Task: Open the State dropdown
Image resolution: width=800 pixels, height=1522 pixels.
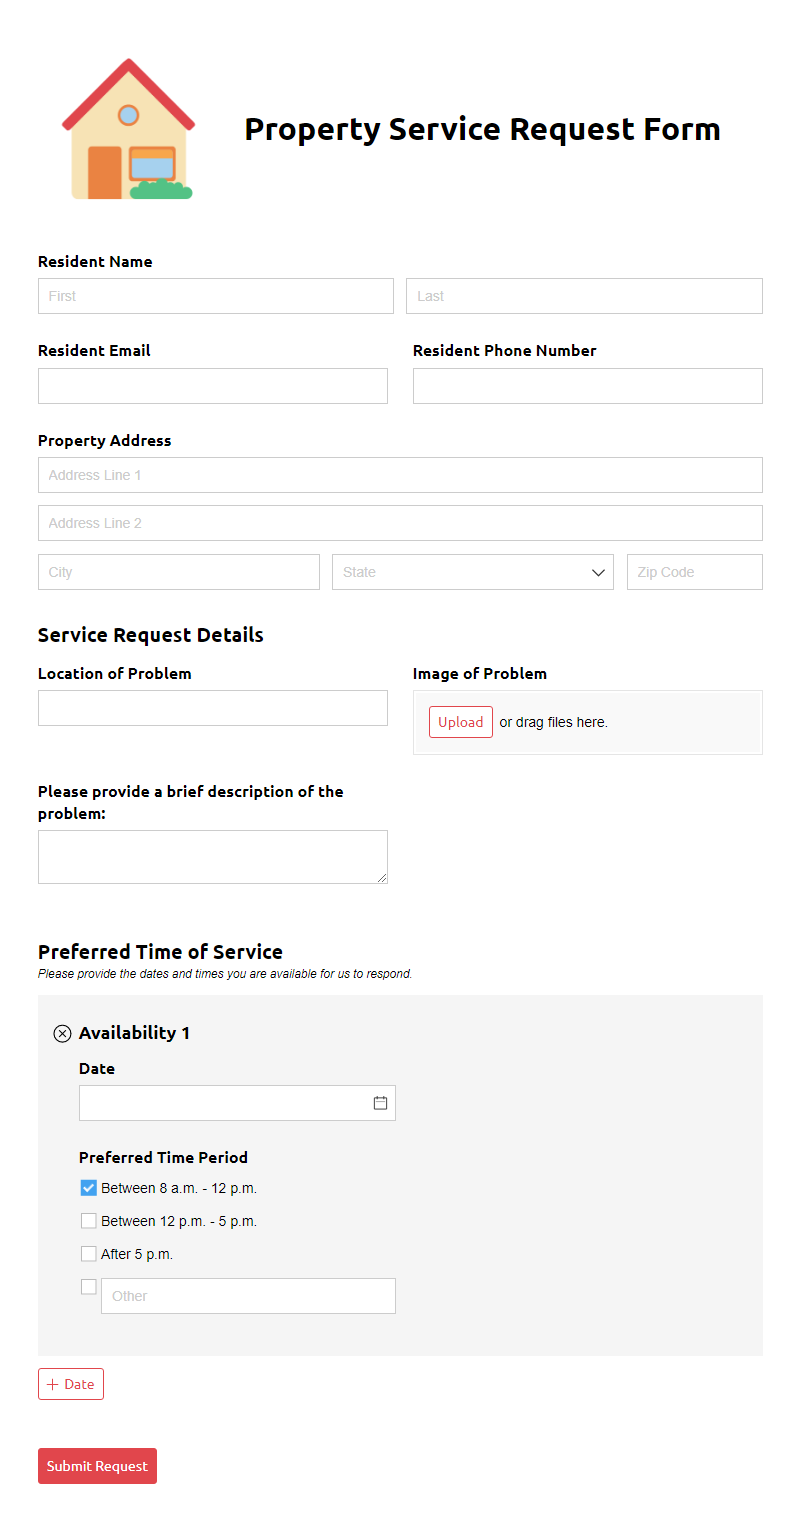Action: point(473,572)
